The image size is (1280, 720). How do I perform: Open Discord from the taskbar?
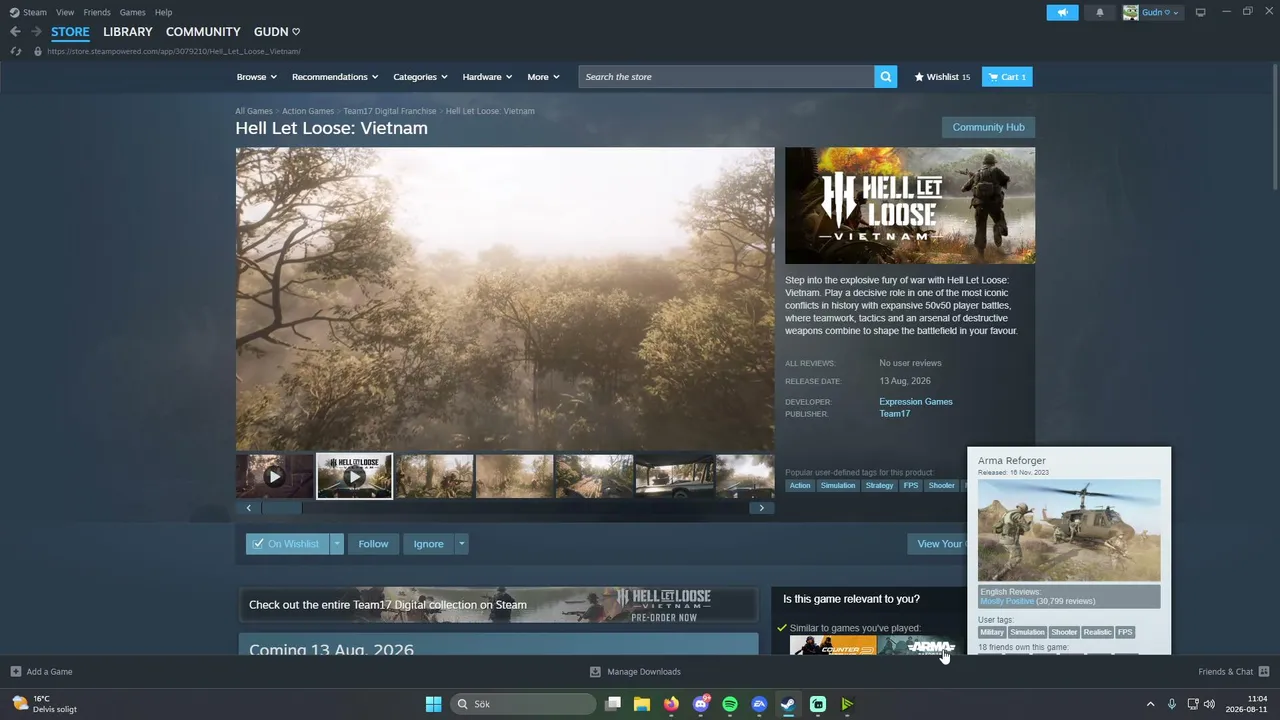701,704
